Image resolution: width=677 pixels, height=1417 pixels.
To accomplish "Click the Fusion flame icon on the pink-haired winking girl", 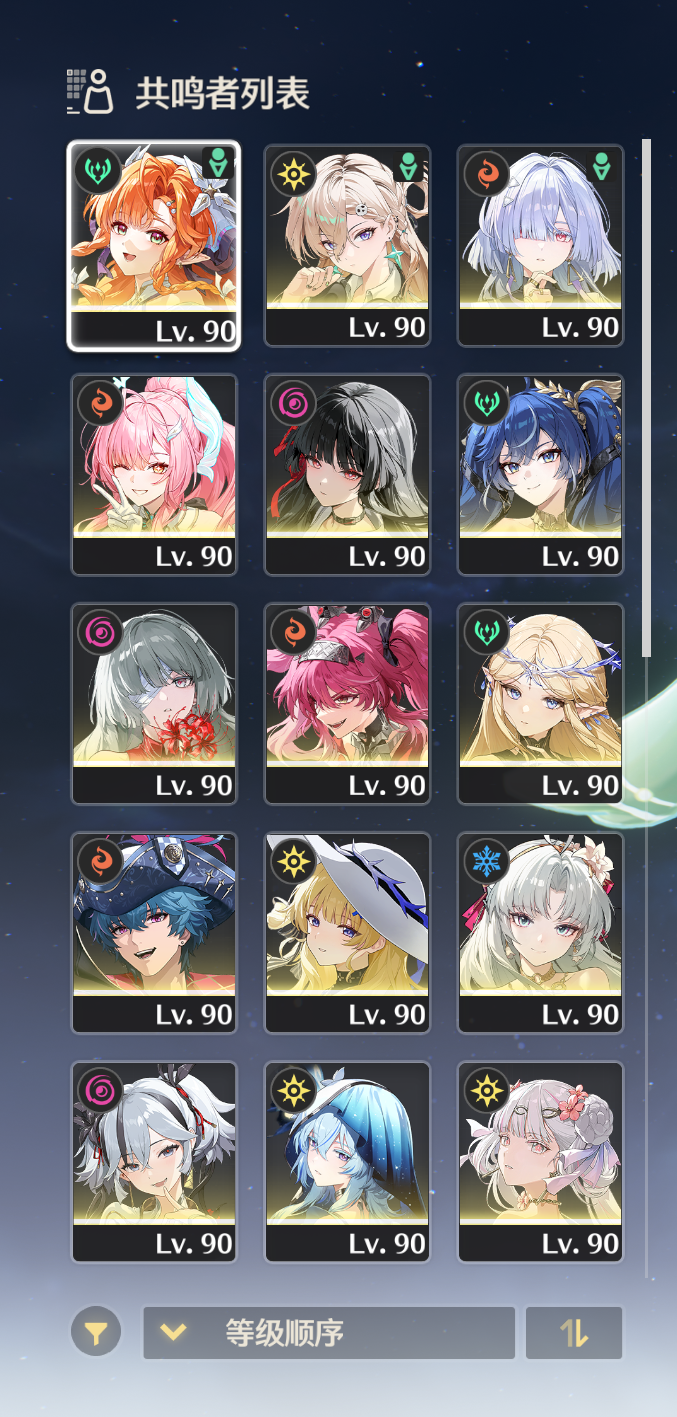I will click(100, 402).
